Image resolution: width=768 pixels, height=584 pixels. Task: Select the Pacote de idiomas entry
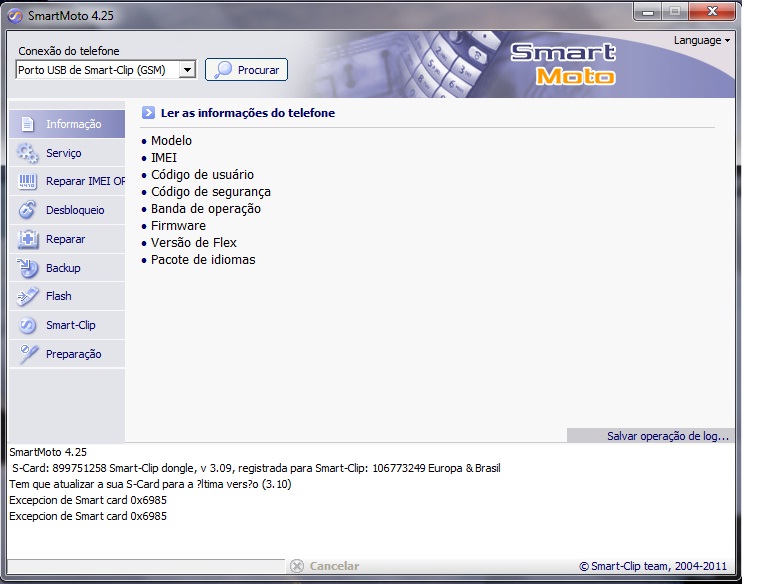point(203,260)
